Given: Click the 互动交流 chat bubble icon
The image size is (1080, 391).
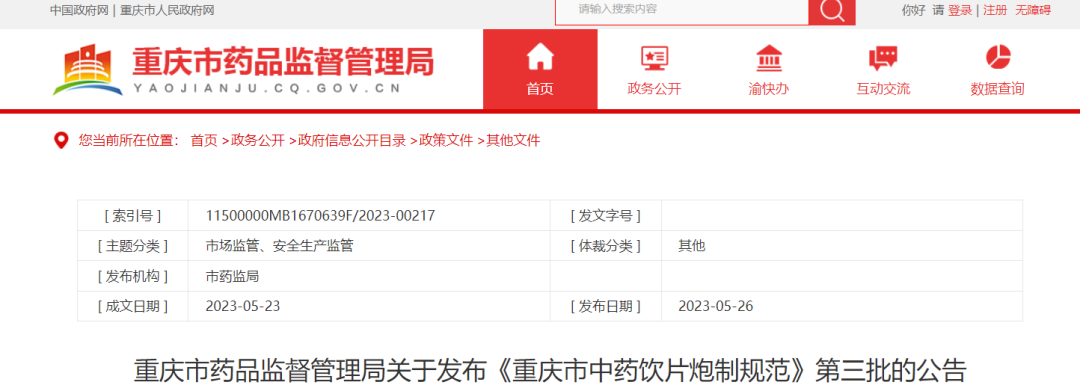Looking at the screenshot, I should [883, 59].
